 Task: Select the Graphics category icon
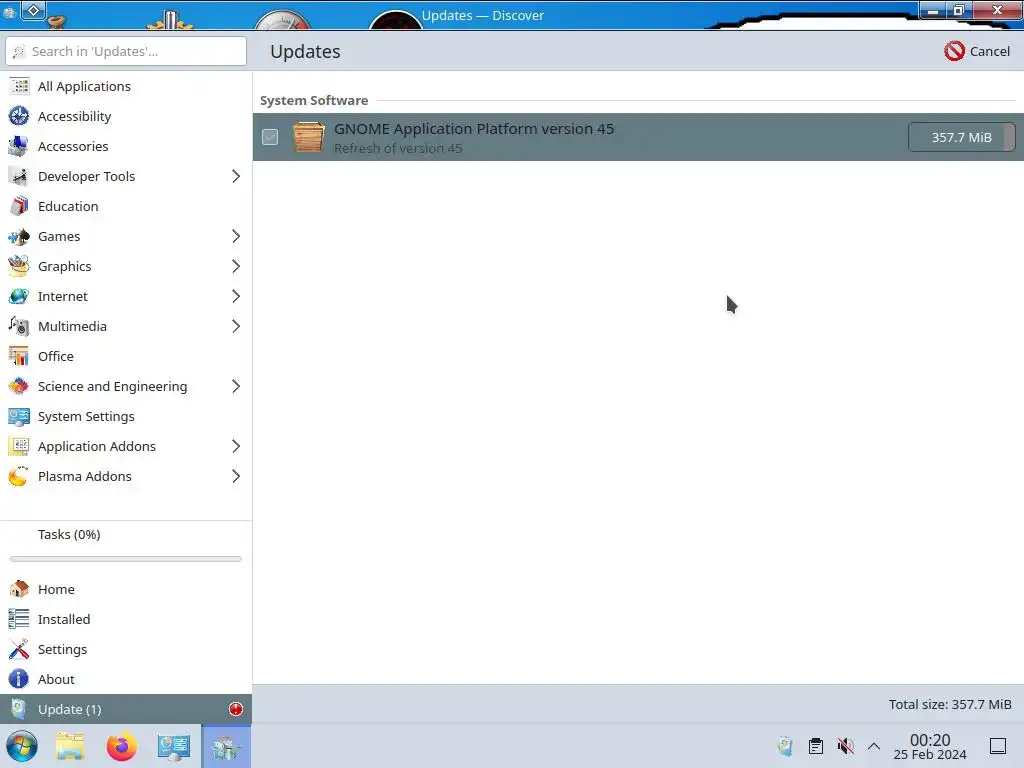(19, 266)
